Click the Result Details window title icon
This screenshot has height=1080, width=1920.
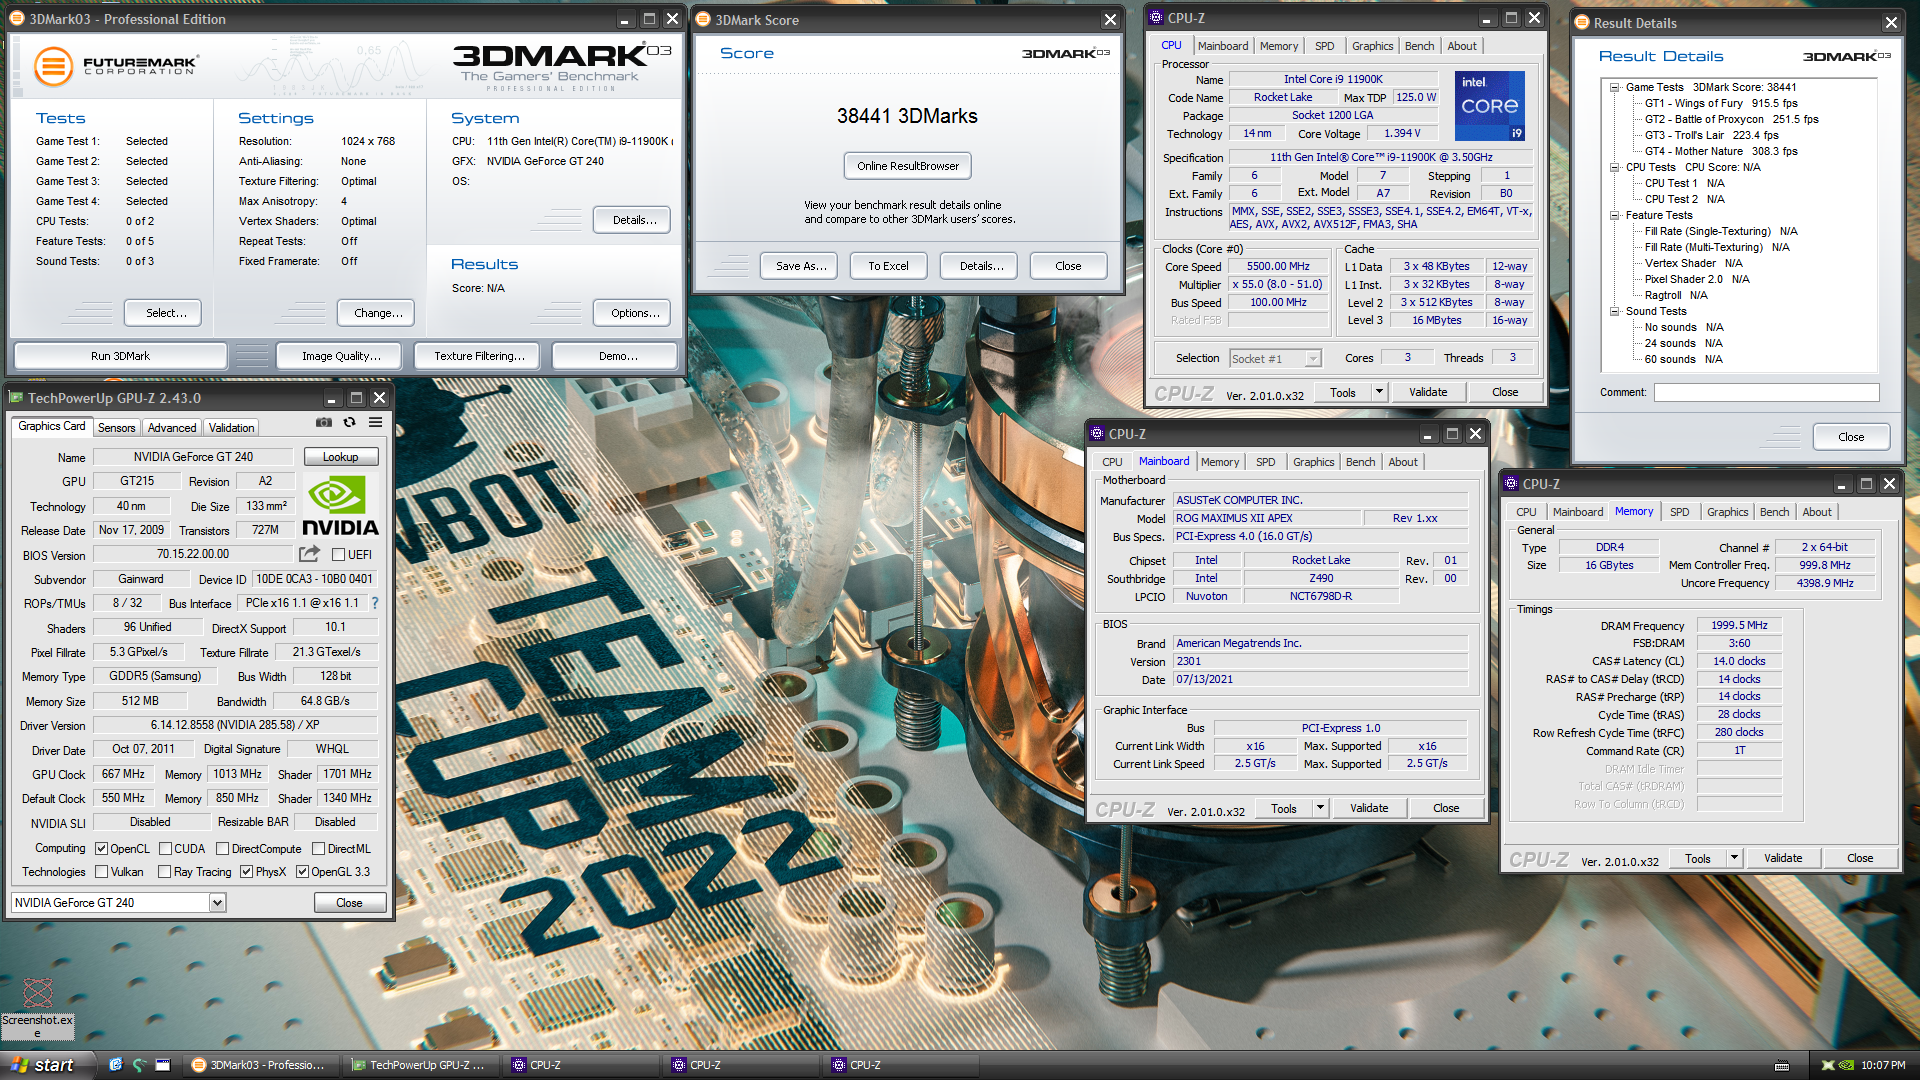[x=1582, y=23]
